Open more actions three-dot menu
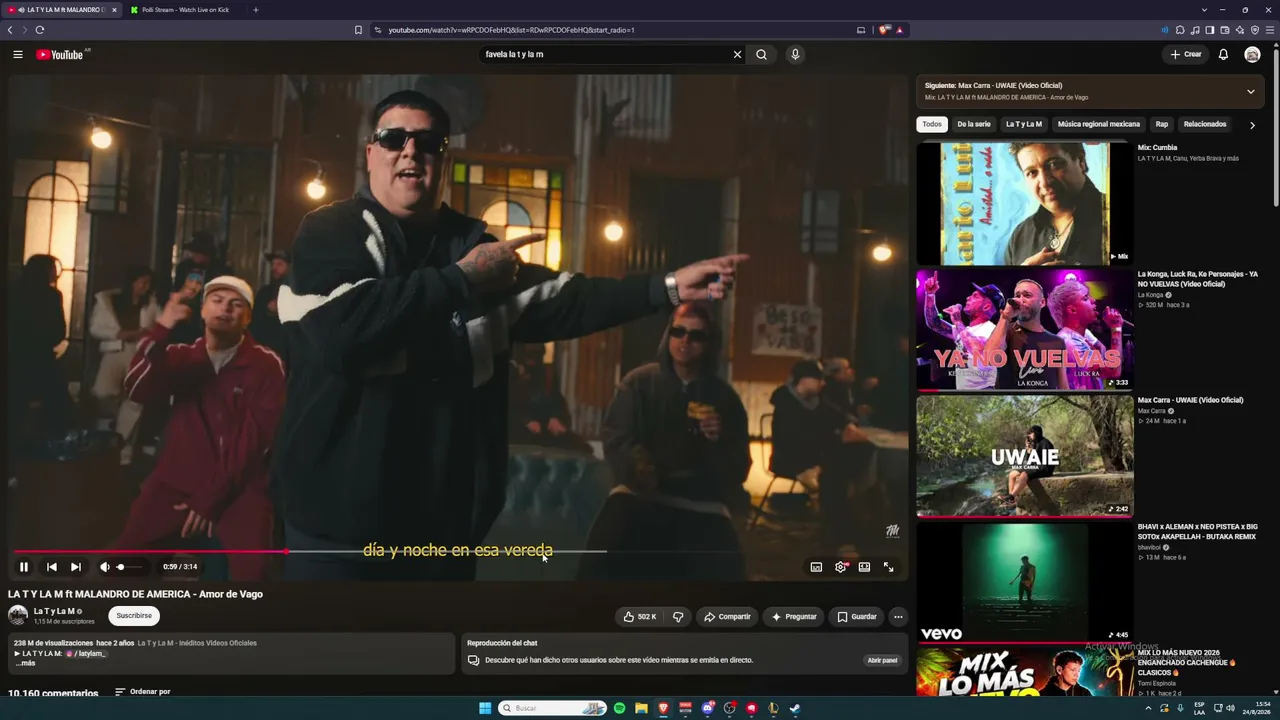This screenshot has width=1280, height=720. coord(898,617)
